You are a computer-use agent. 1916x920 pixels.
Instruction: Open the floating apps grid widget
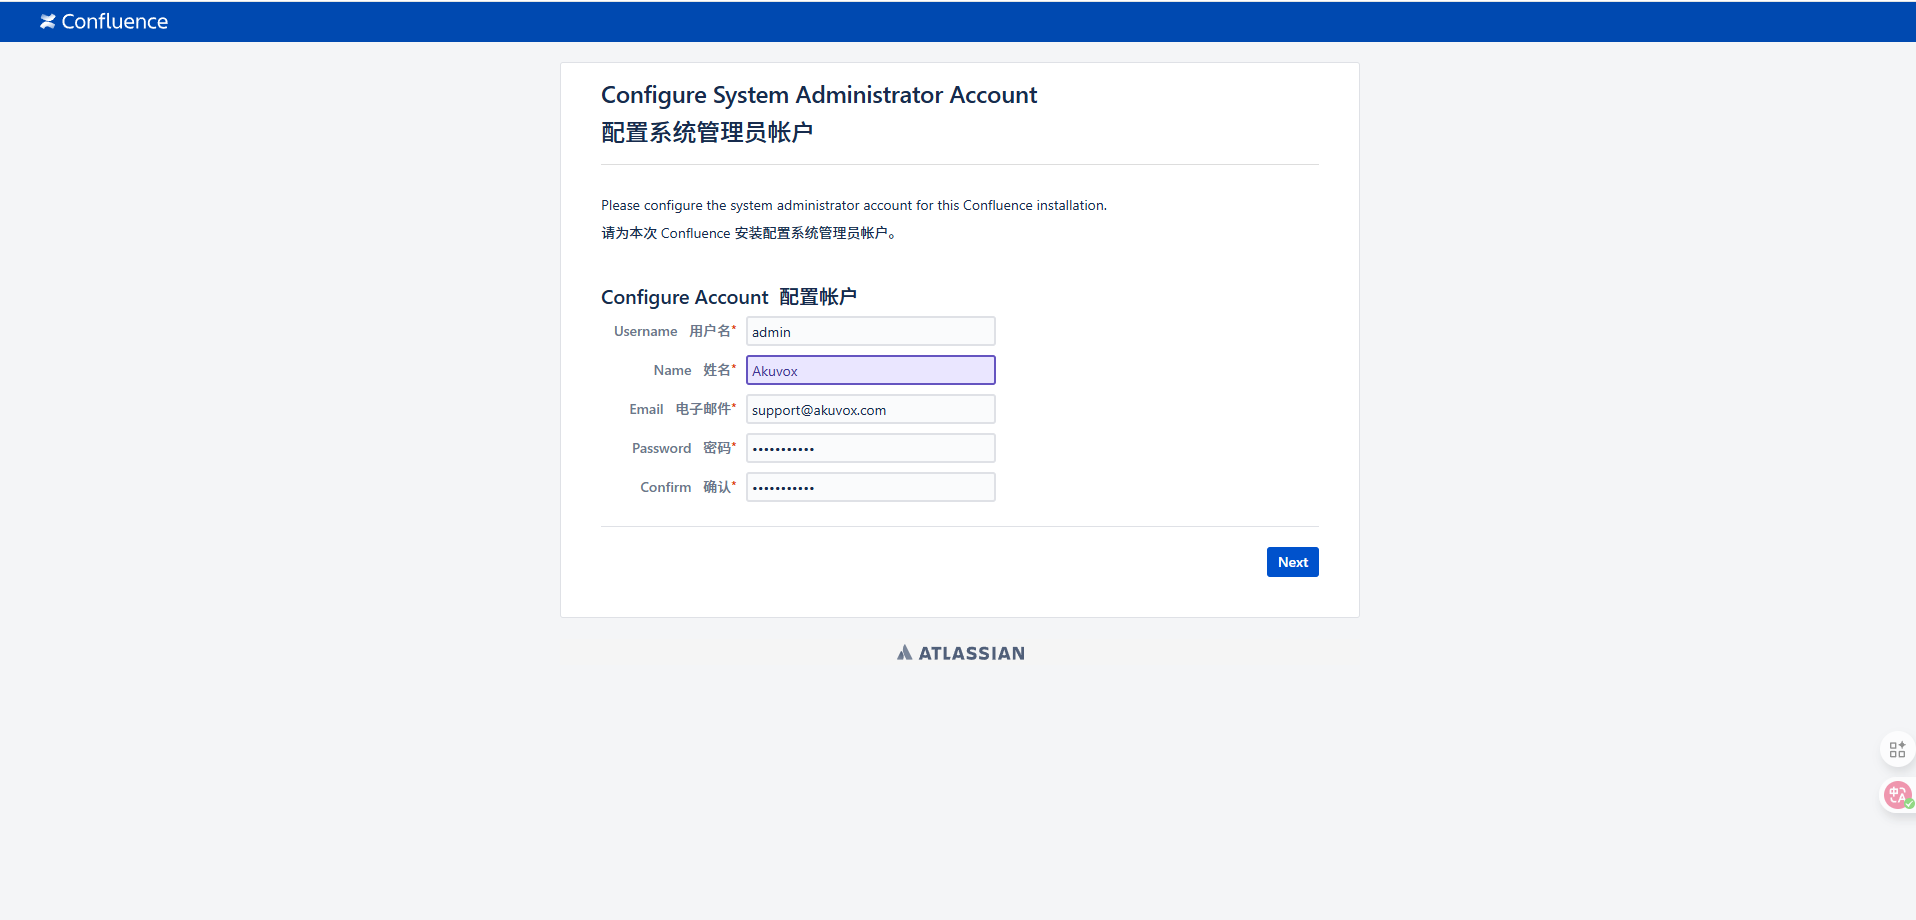[1897, 749]
